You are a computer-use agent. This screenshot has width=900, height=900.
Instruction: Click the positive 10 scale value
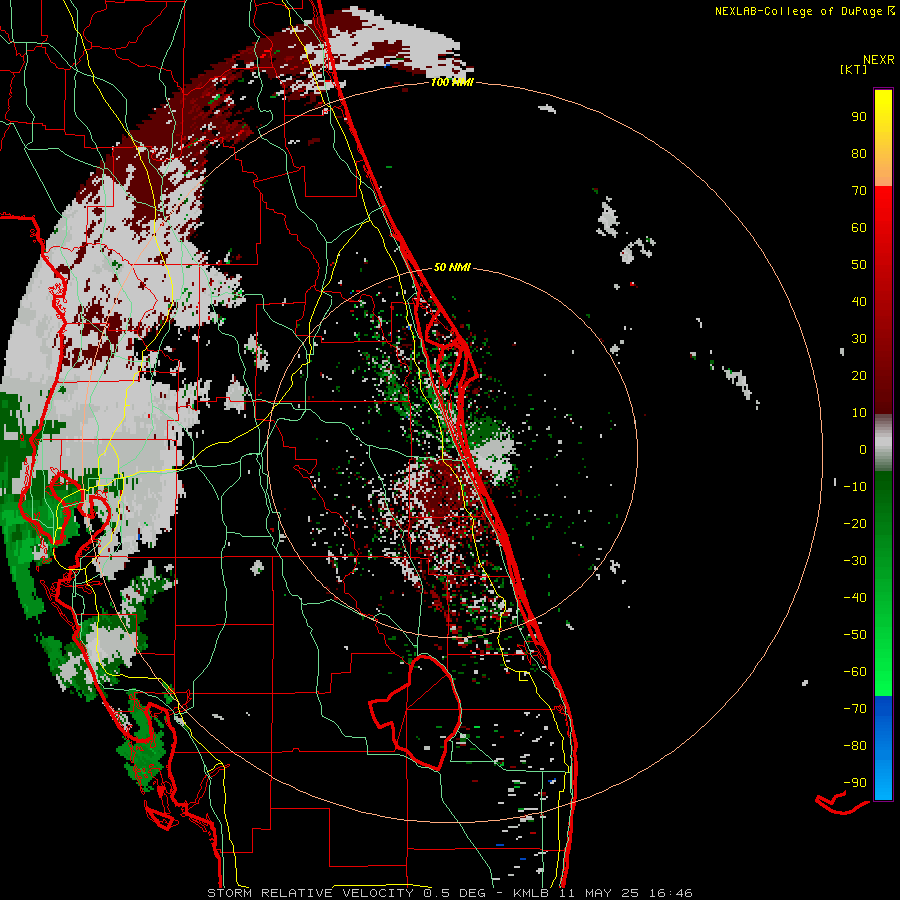pyautogui.click(x=859, y=413)
